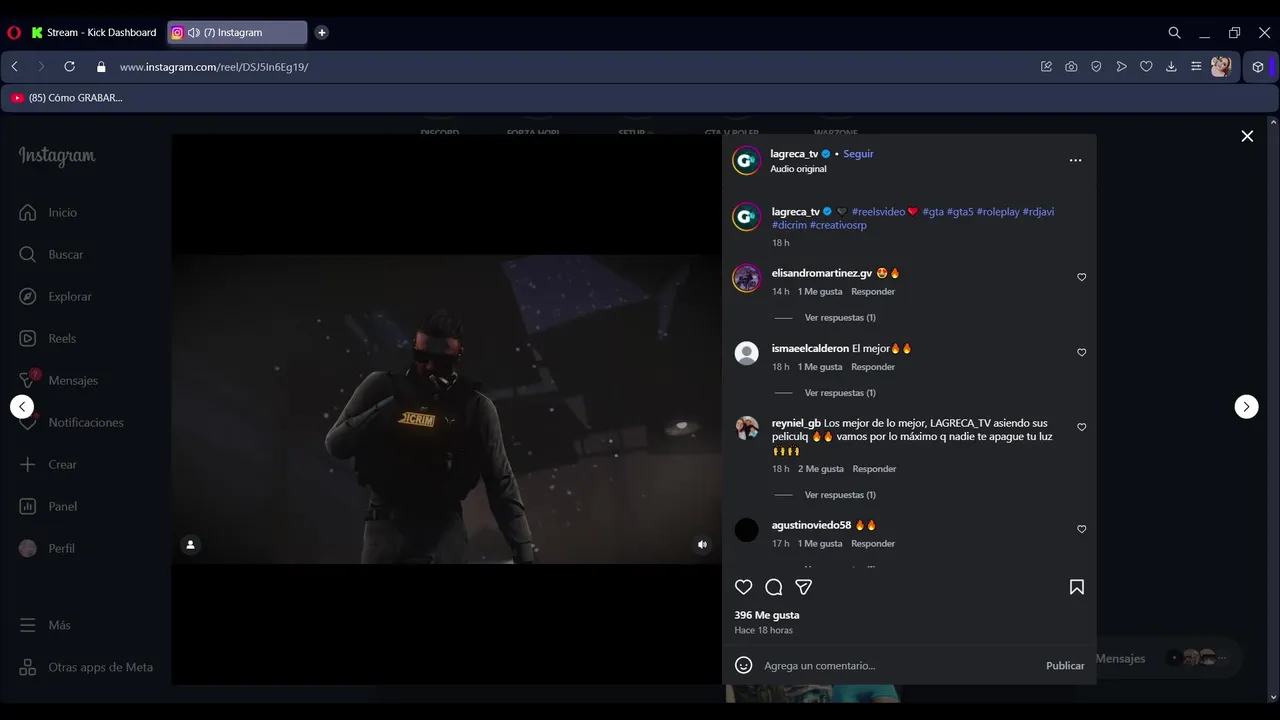Open bookmarks heart icon in toolbar
This screenshot has height=720, width=1280.
[1146, 67]
